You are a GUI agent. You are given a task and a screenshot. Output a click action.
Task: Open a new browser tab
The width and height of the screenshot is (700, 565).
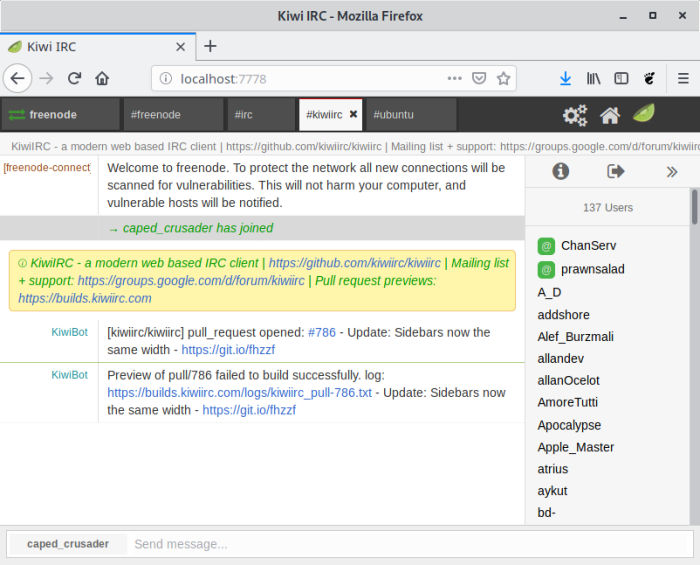click(x=210, y=46)
